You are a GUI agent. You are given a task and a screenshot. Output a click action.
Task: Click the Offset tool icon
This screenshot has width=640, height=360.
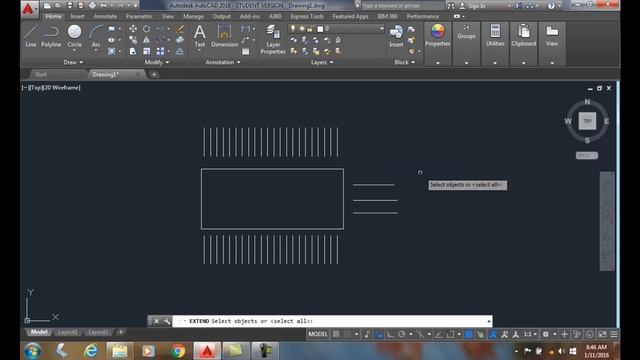pyautogui.click(x=180, y=51)
